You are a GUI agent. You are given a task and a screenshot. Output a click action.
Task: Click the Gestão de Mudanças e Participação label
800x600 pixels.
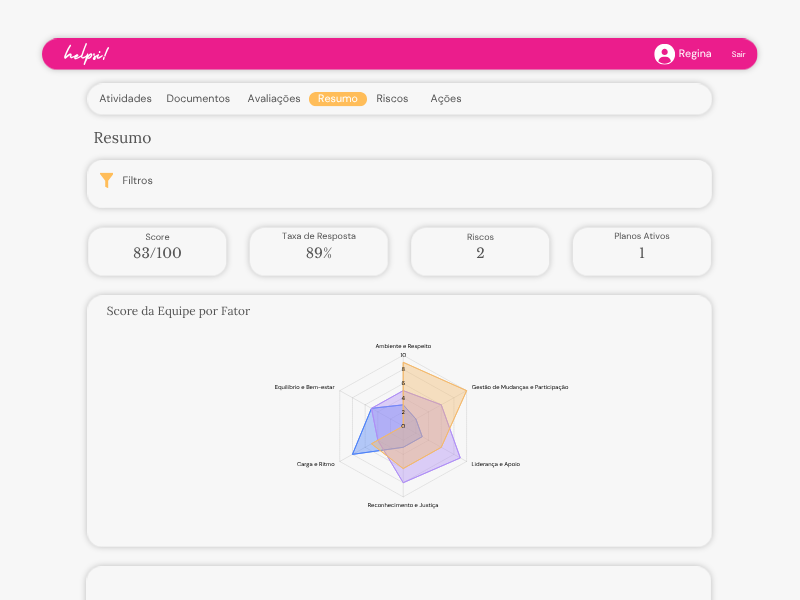pos(519,387)
